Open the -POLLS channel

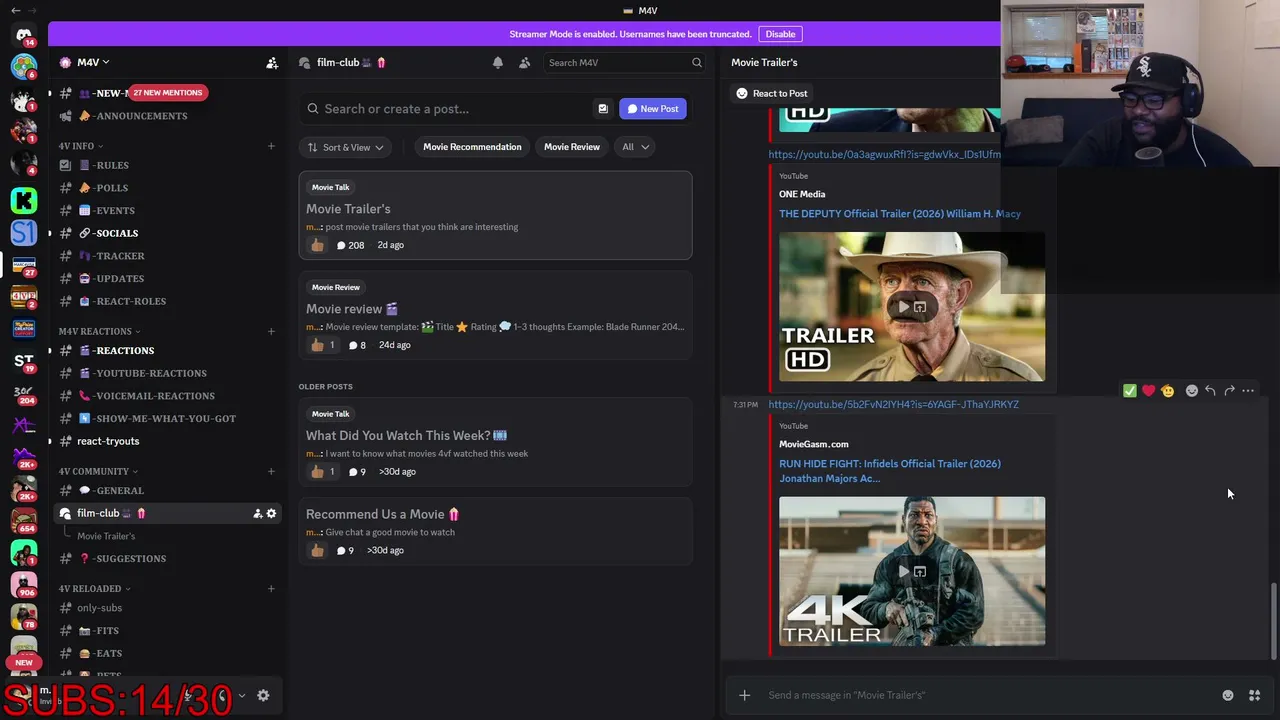click(166, 188)
